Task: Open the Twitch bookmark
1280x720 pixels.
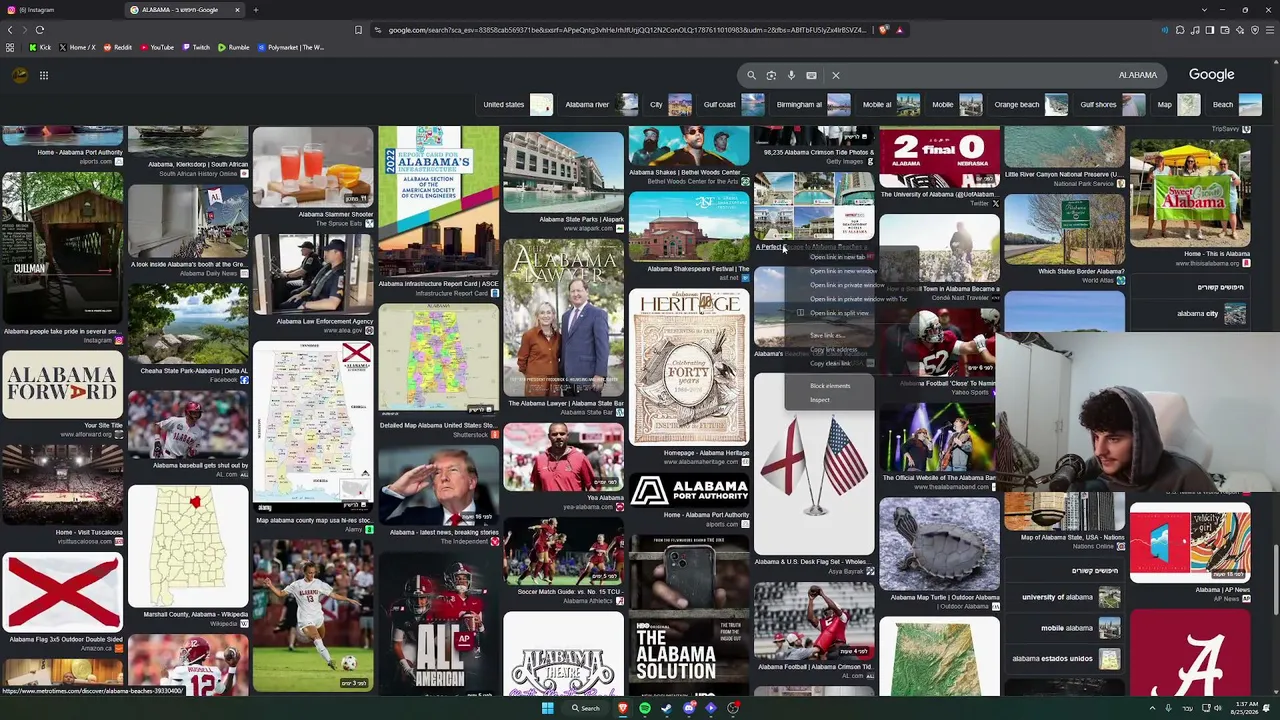Action: pos(195,47)
